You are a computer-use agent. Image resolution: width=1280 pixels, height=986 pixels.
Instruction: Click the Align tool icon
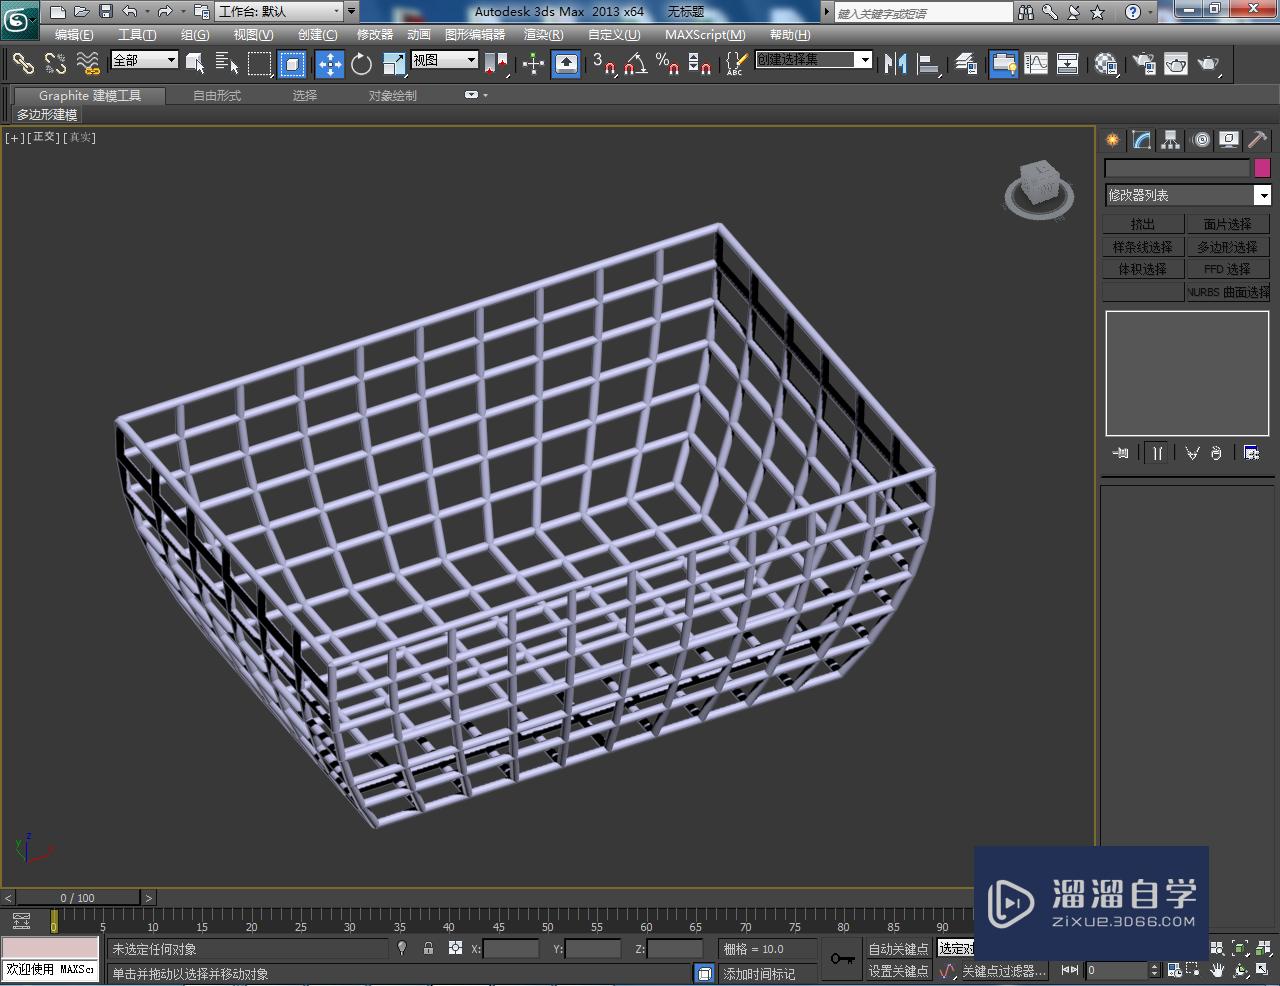pyautogui.click(x=929, y=64)
